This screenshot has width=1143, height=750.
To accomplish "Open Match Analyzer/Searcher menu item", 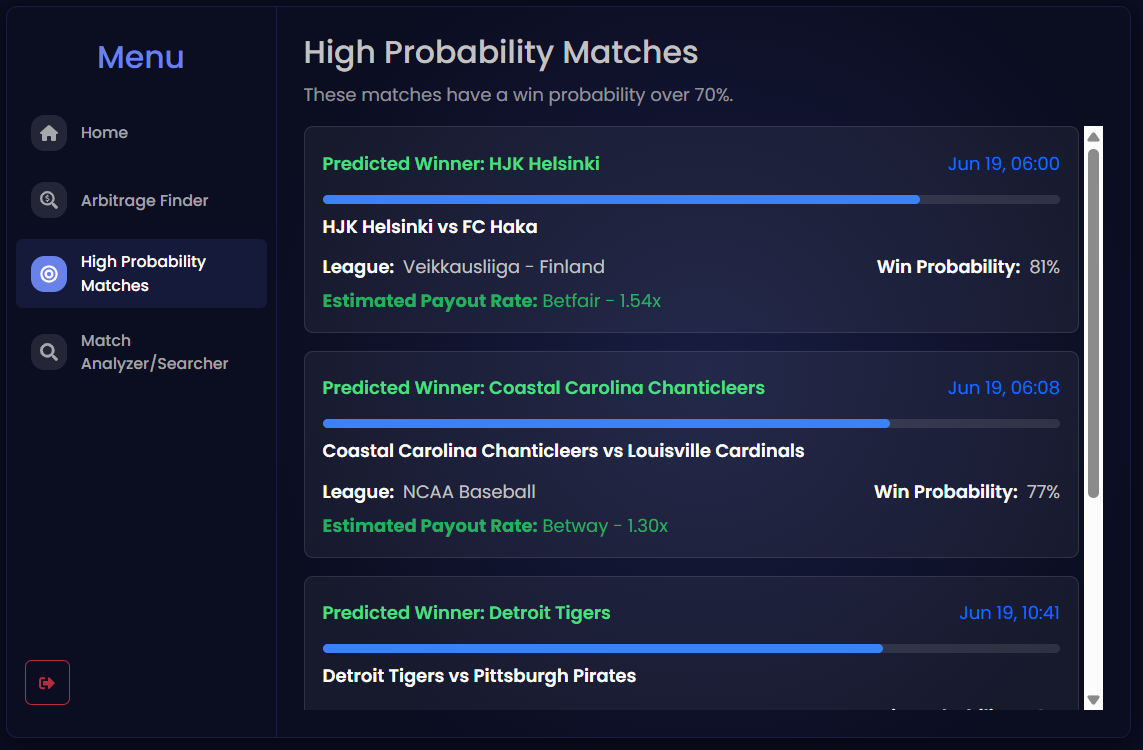I will click(141, 352).
